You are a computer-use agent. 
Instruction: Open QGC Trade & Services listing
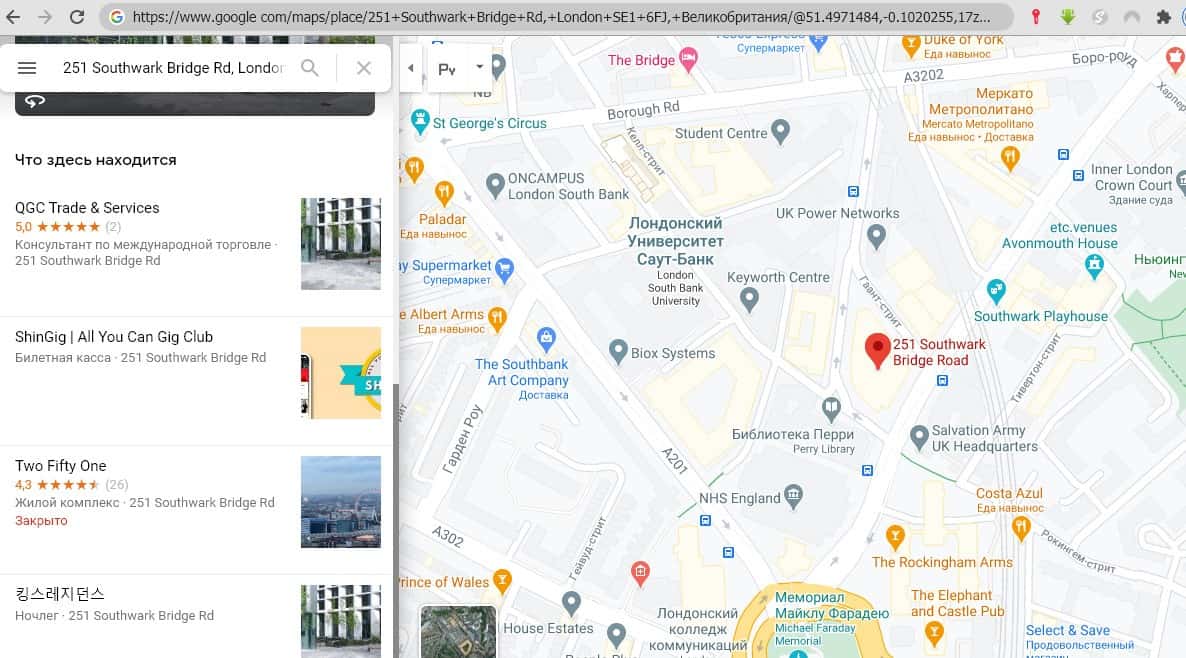87,208
